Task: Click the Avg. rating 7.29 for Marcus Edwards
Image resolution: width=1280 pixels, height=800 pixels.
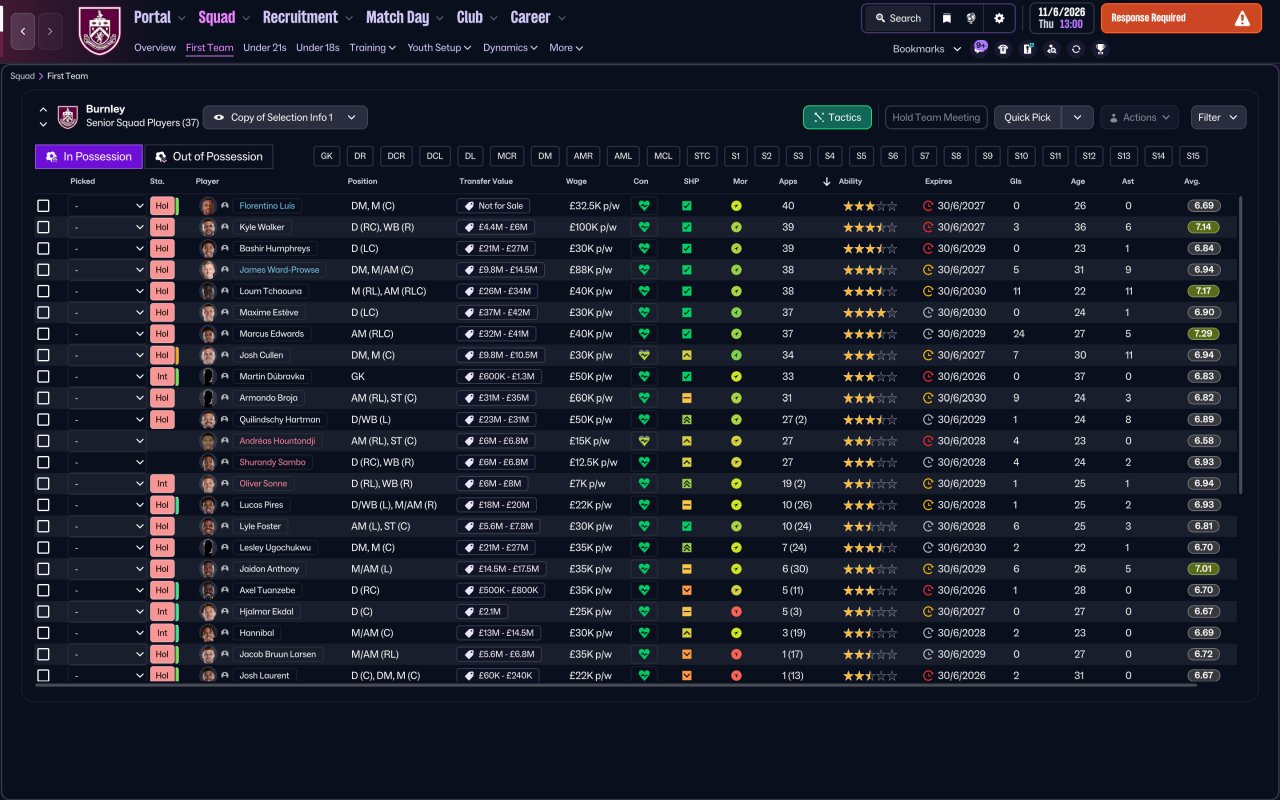Action: (1204, 334)
